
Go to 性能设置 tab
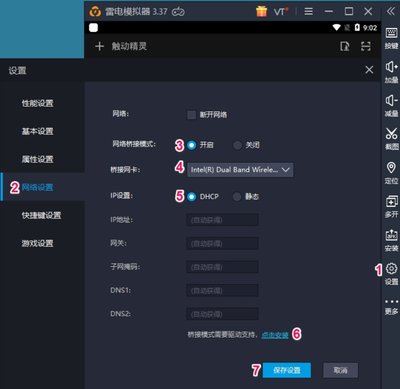point(42,103)
